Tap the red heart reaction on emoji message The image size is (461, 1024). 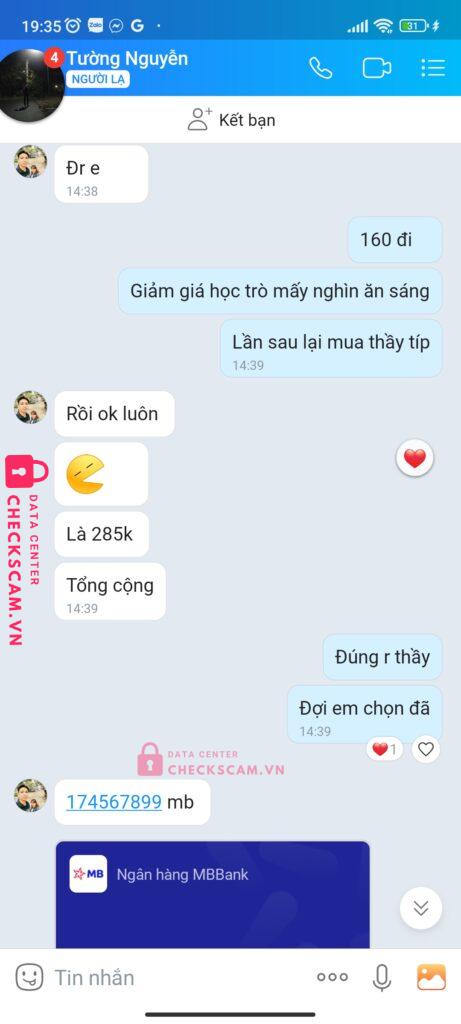[x=415, y=459]
